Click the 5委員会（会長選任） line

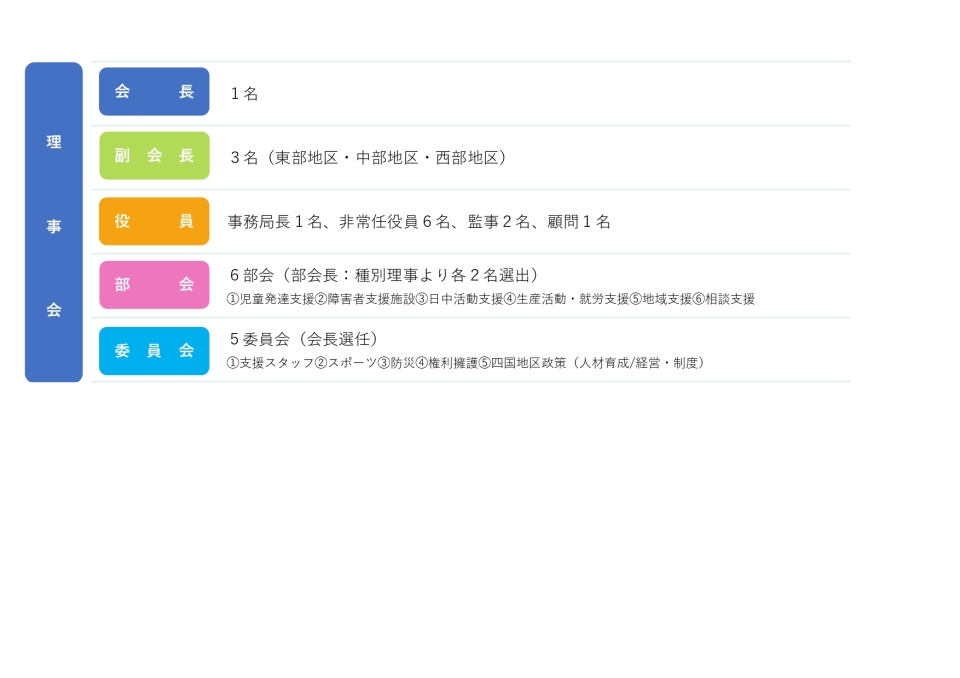point(304,339)
